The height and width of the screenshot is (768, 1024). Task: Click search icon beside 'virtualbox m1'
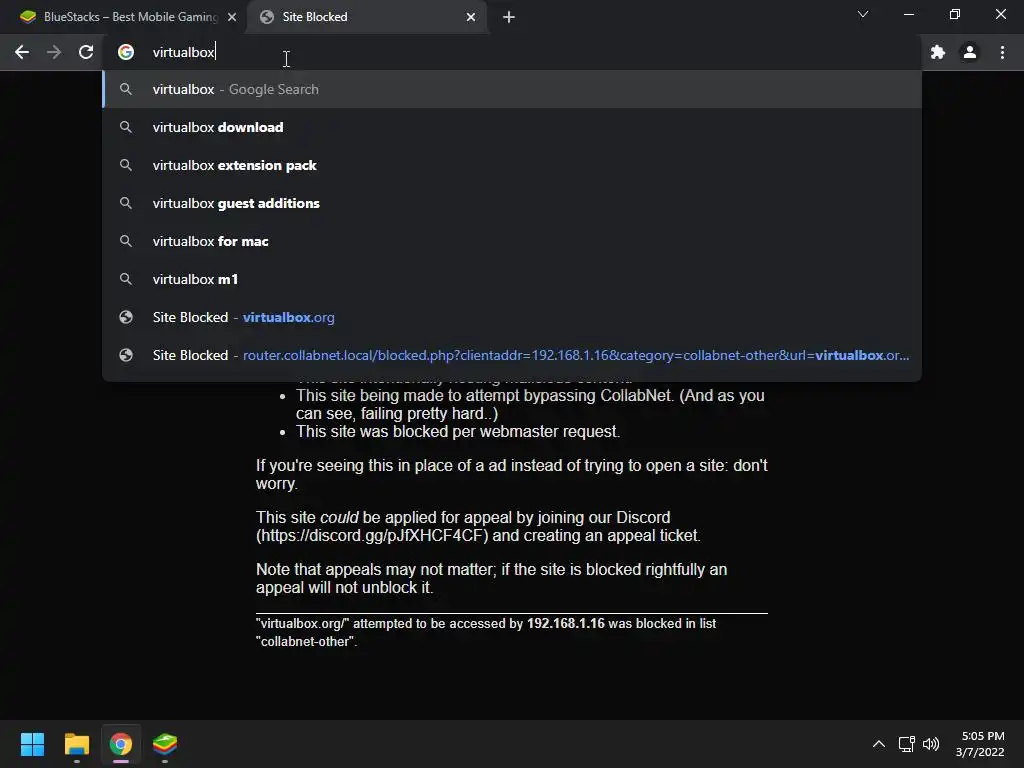[126, 279]
